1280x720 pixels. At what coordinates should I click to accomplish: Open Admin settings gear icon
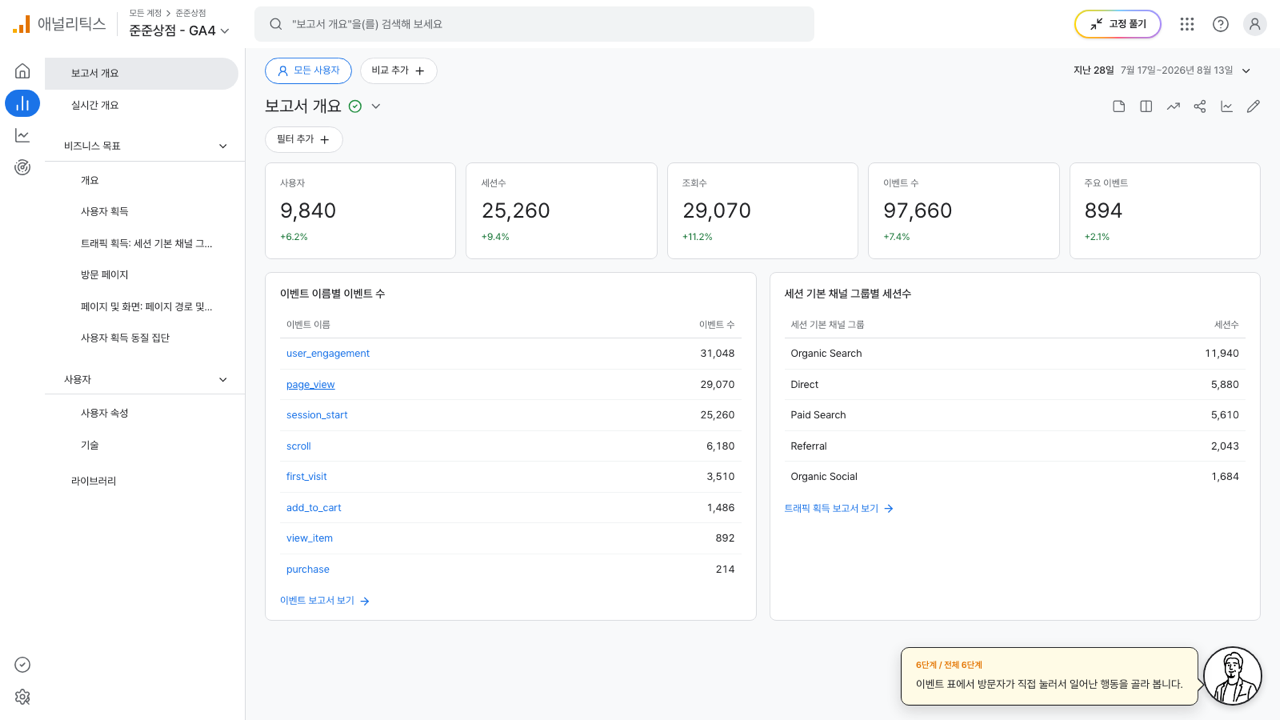pos(22,697)
